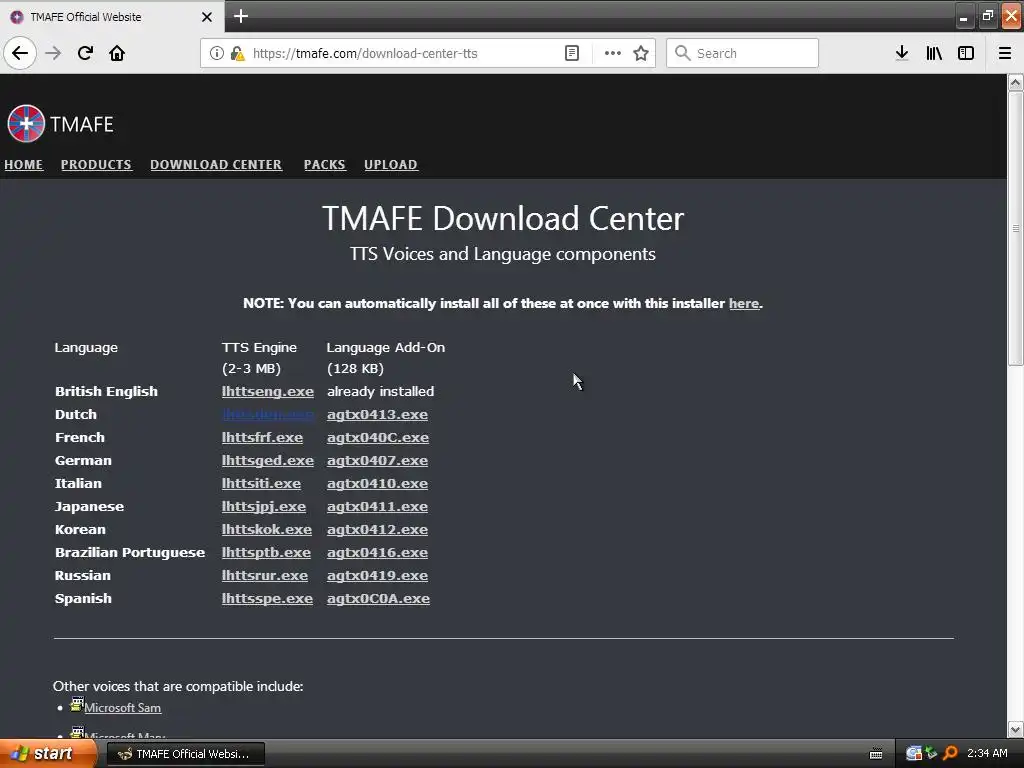Download agtx0411.exe Japanese add-on

[377, 506]
